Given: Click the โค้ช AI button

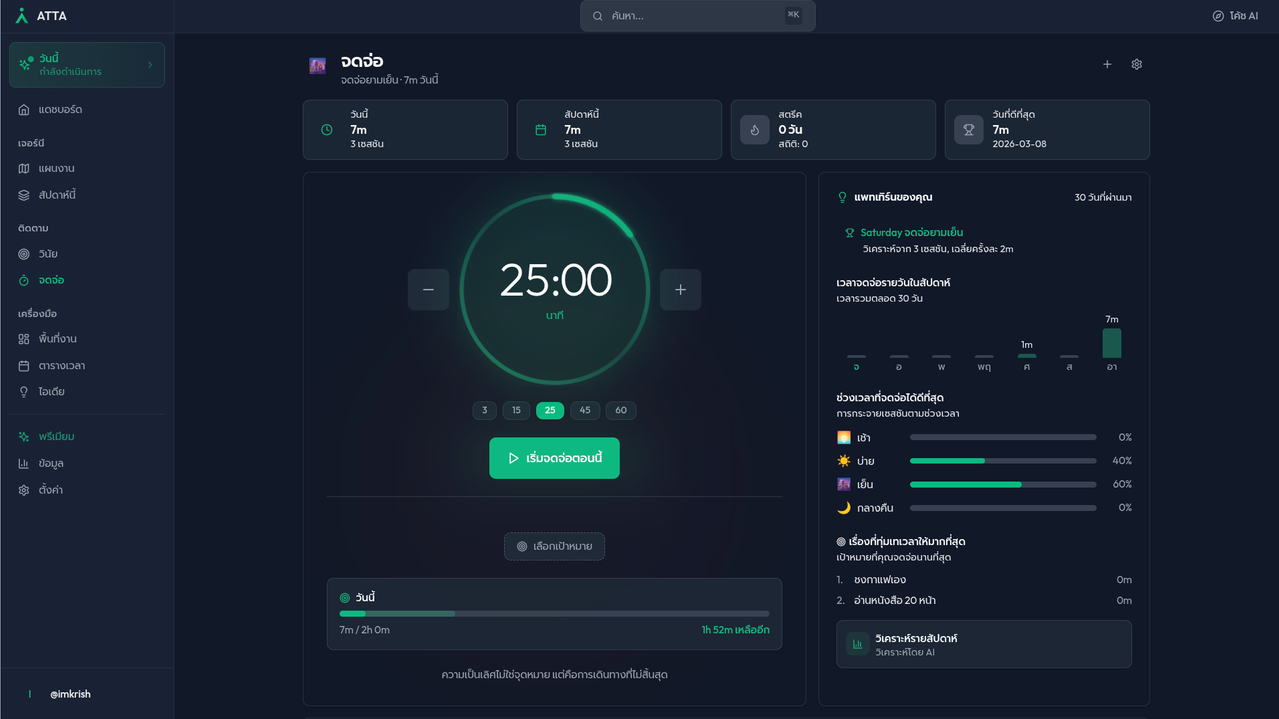Looking at the screenshot, I should (x=1235, y=16).
